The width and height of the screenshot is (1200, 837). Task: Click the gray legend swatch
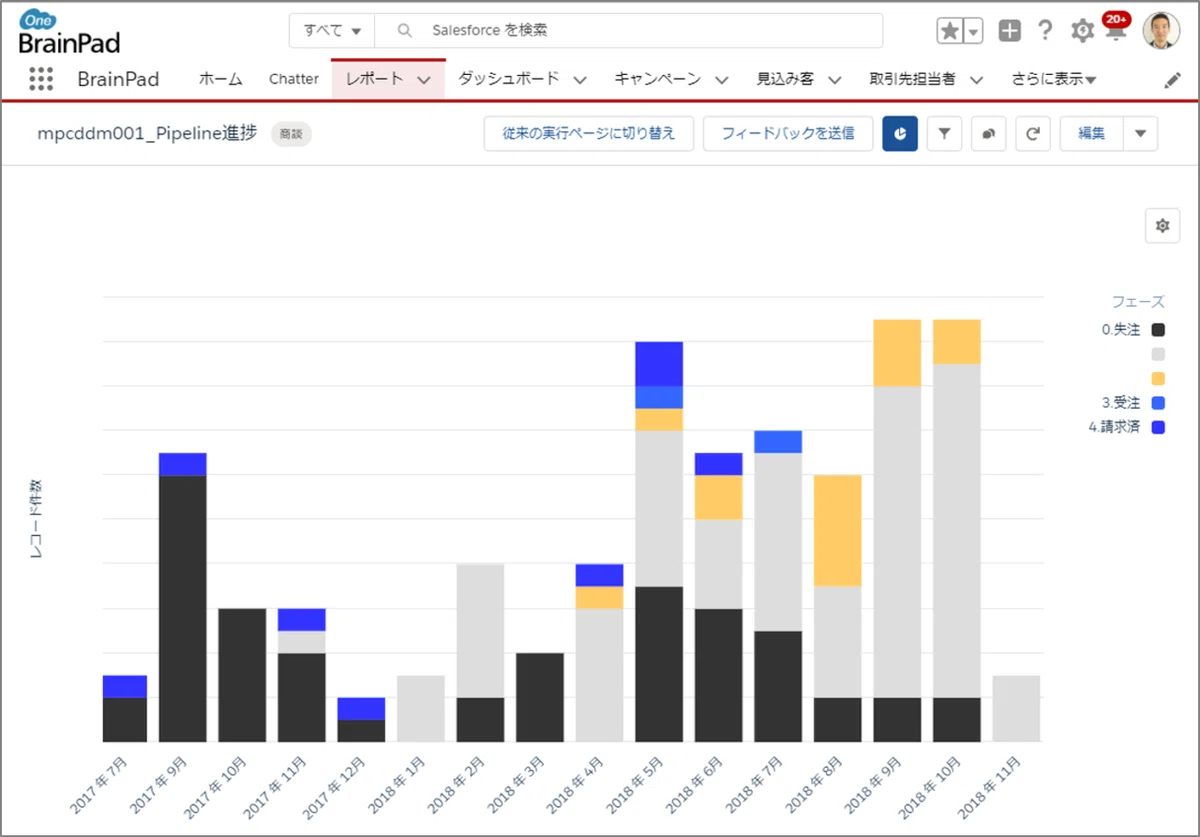[1158, 354]
